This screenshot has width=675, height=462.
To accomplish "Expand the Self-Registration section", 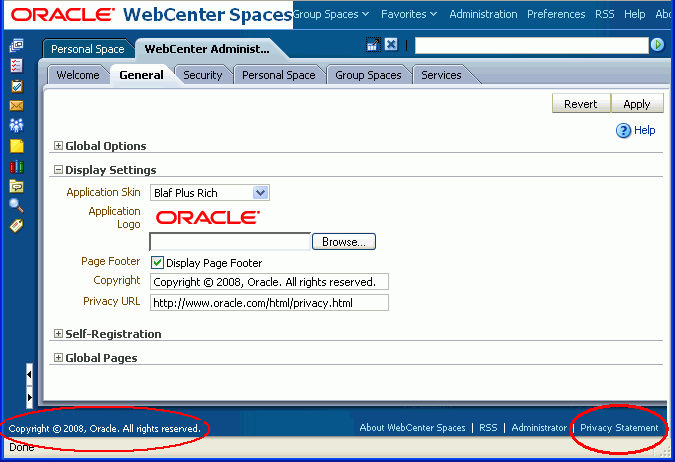I will pos(58,333).
